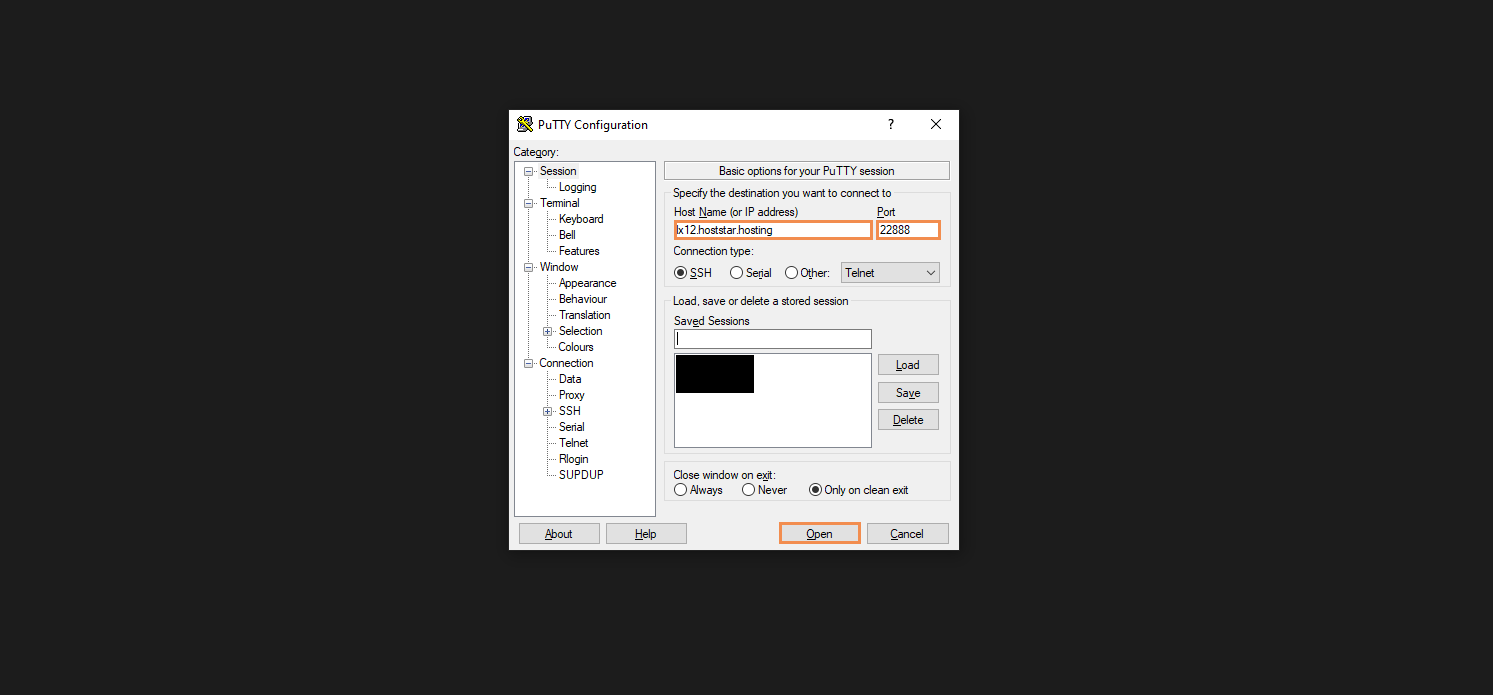Collapse the Window tree node

(x=529, y=267)
